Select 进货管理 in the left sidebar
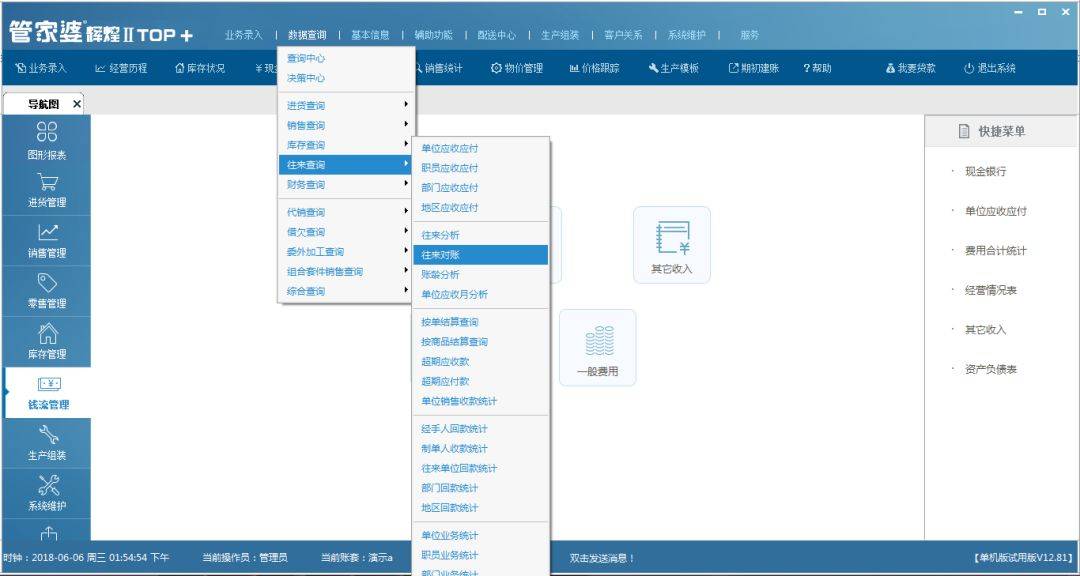 click(x=47, y=192)
